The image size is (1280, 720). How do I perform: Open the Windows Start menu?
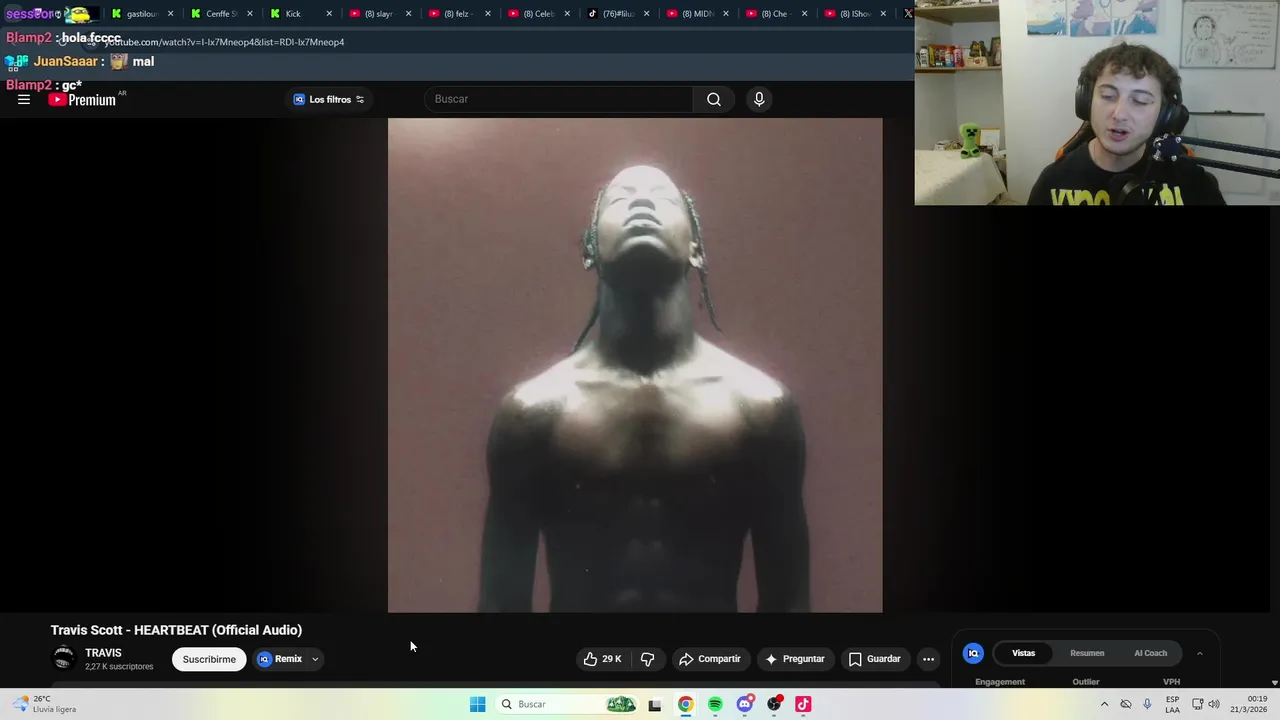pyautogui.click(x=478, y=704)
